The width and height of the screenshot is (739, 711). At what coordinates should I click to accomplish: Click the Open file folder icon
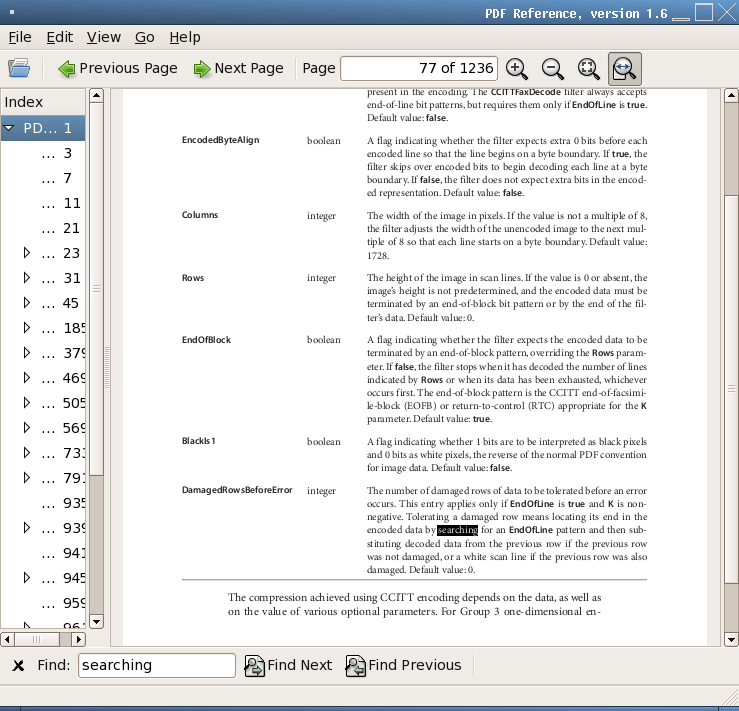click(x=19, y=68)
